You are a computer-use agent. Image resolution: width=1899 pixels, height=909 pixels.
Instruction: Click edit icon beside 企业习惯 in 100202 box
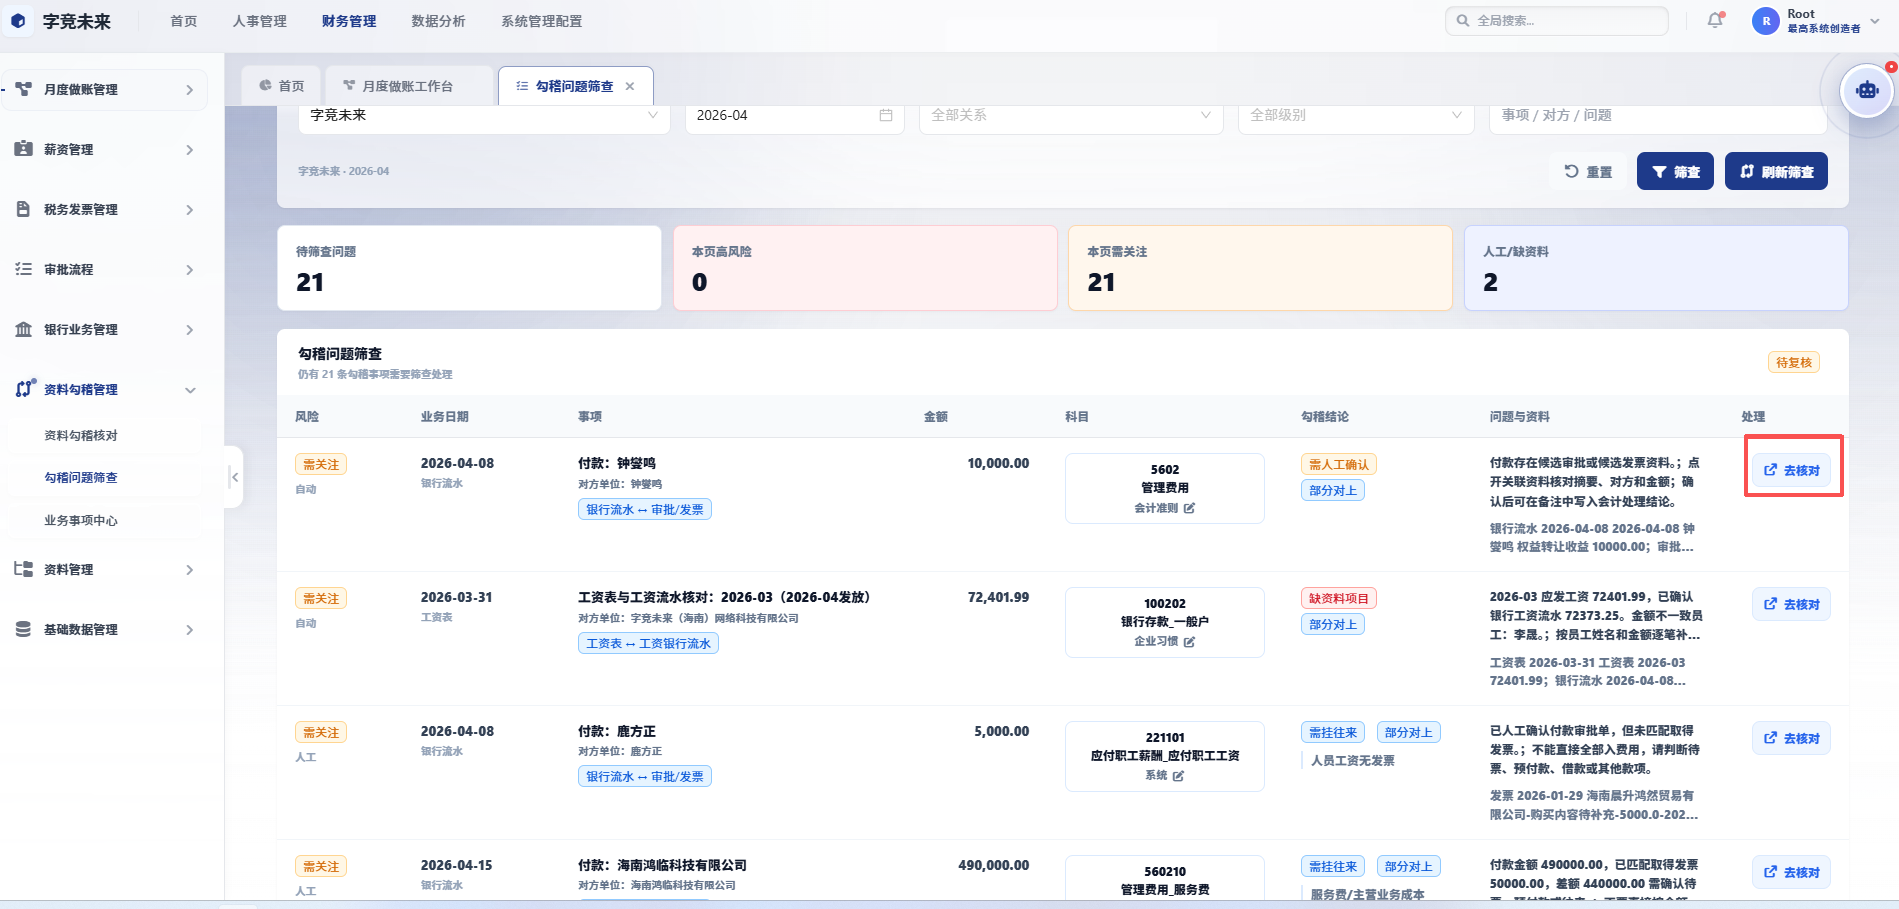pos(1189,642)
